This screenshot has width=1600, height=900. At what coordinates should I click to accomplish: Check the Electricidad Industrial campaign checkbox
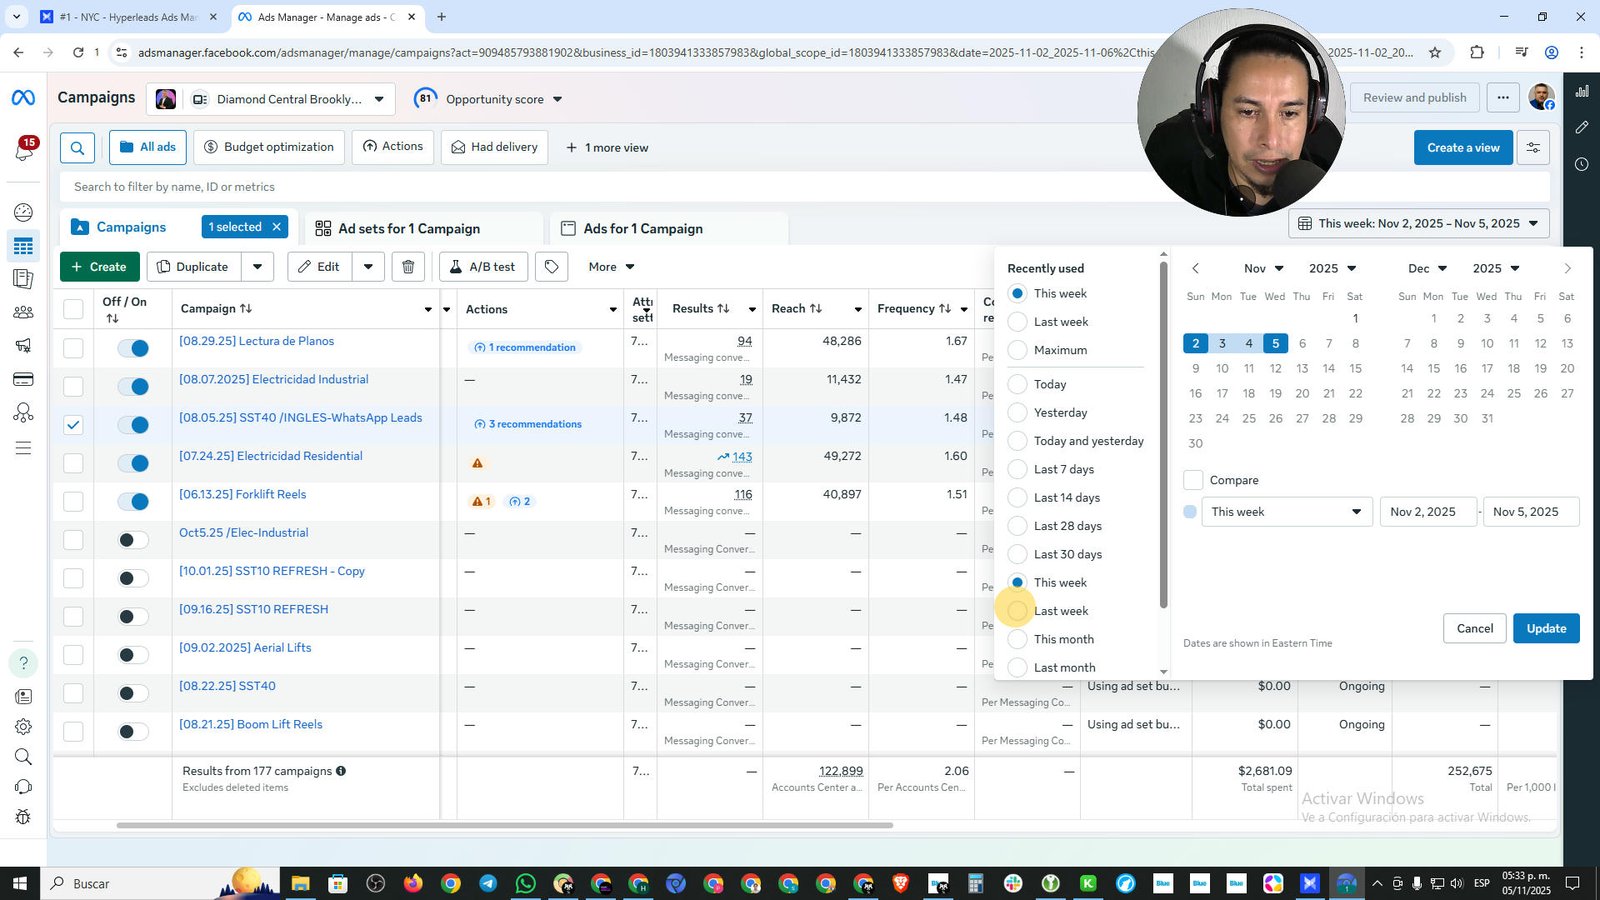(73, 386)
